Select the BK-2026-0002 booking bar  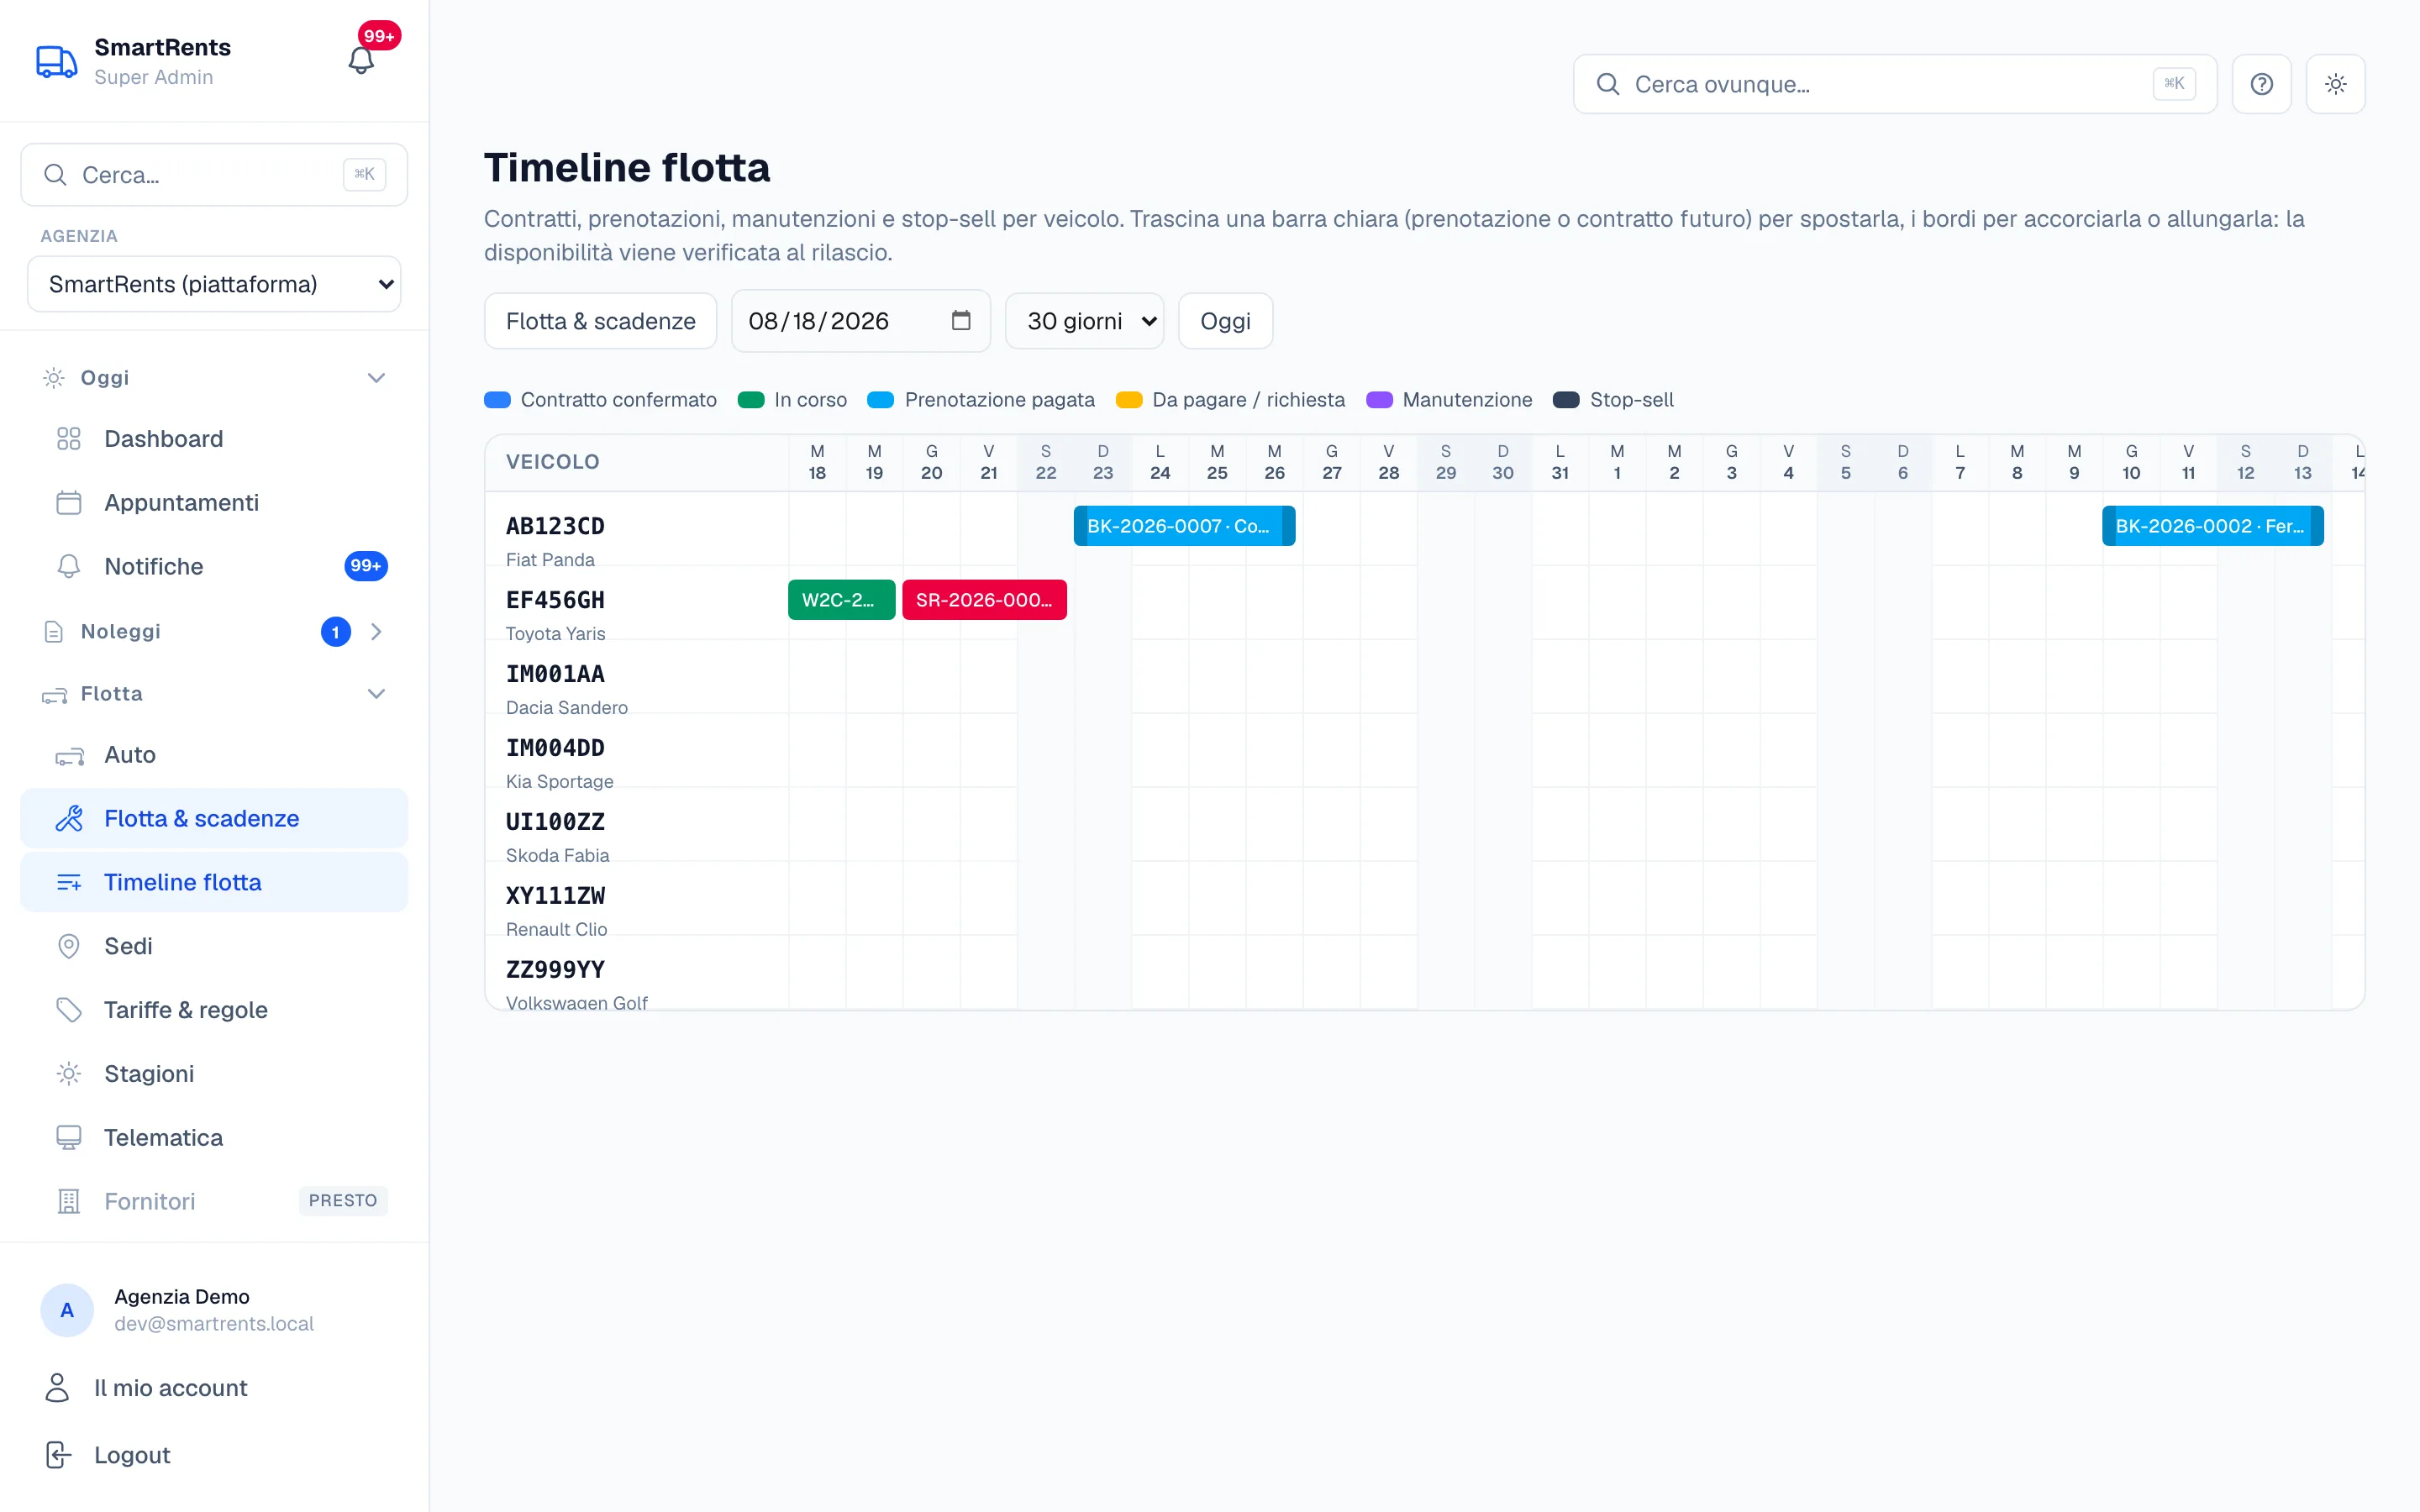(x=2212, y=526)
